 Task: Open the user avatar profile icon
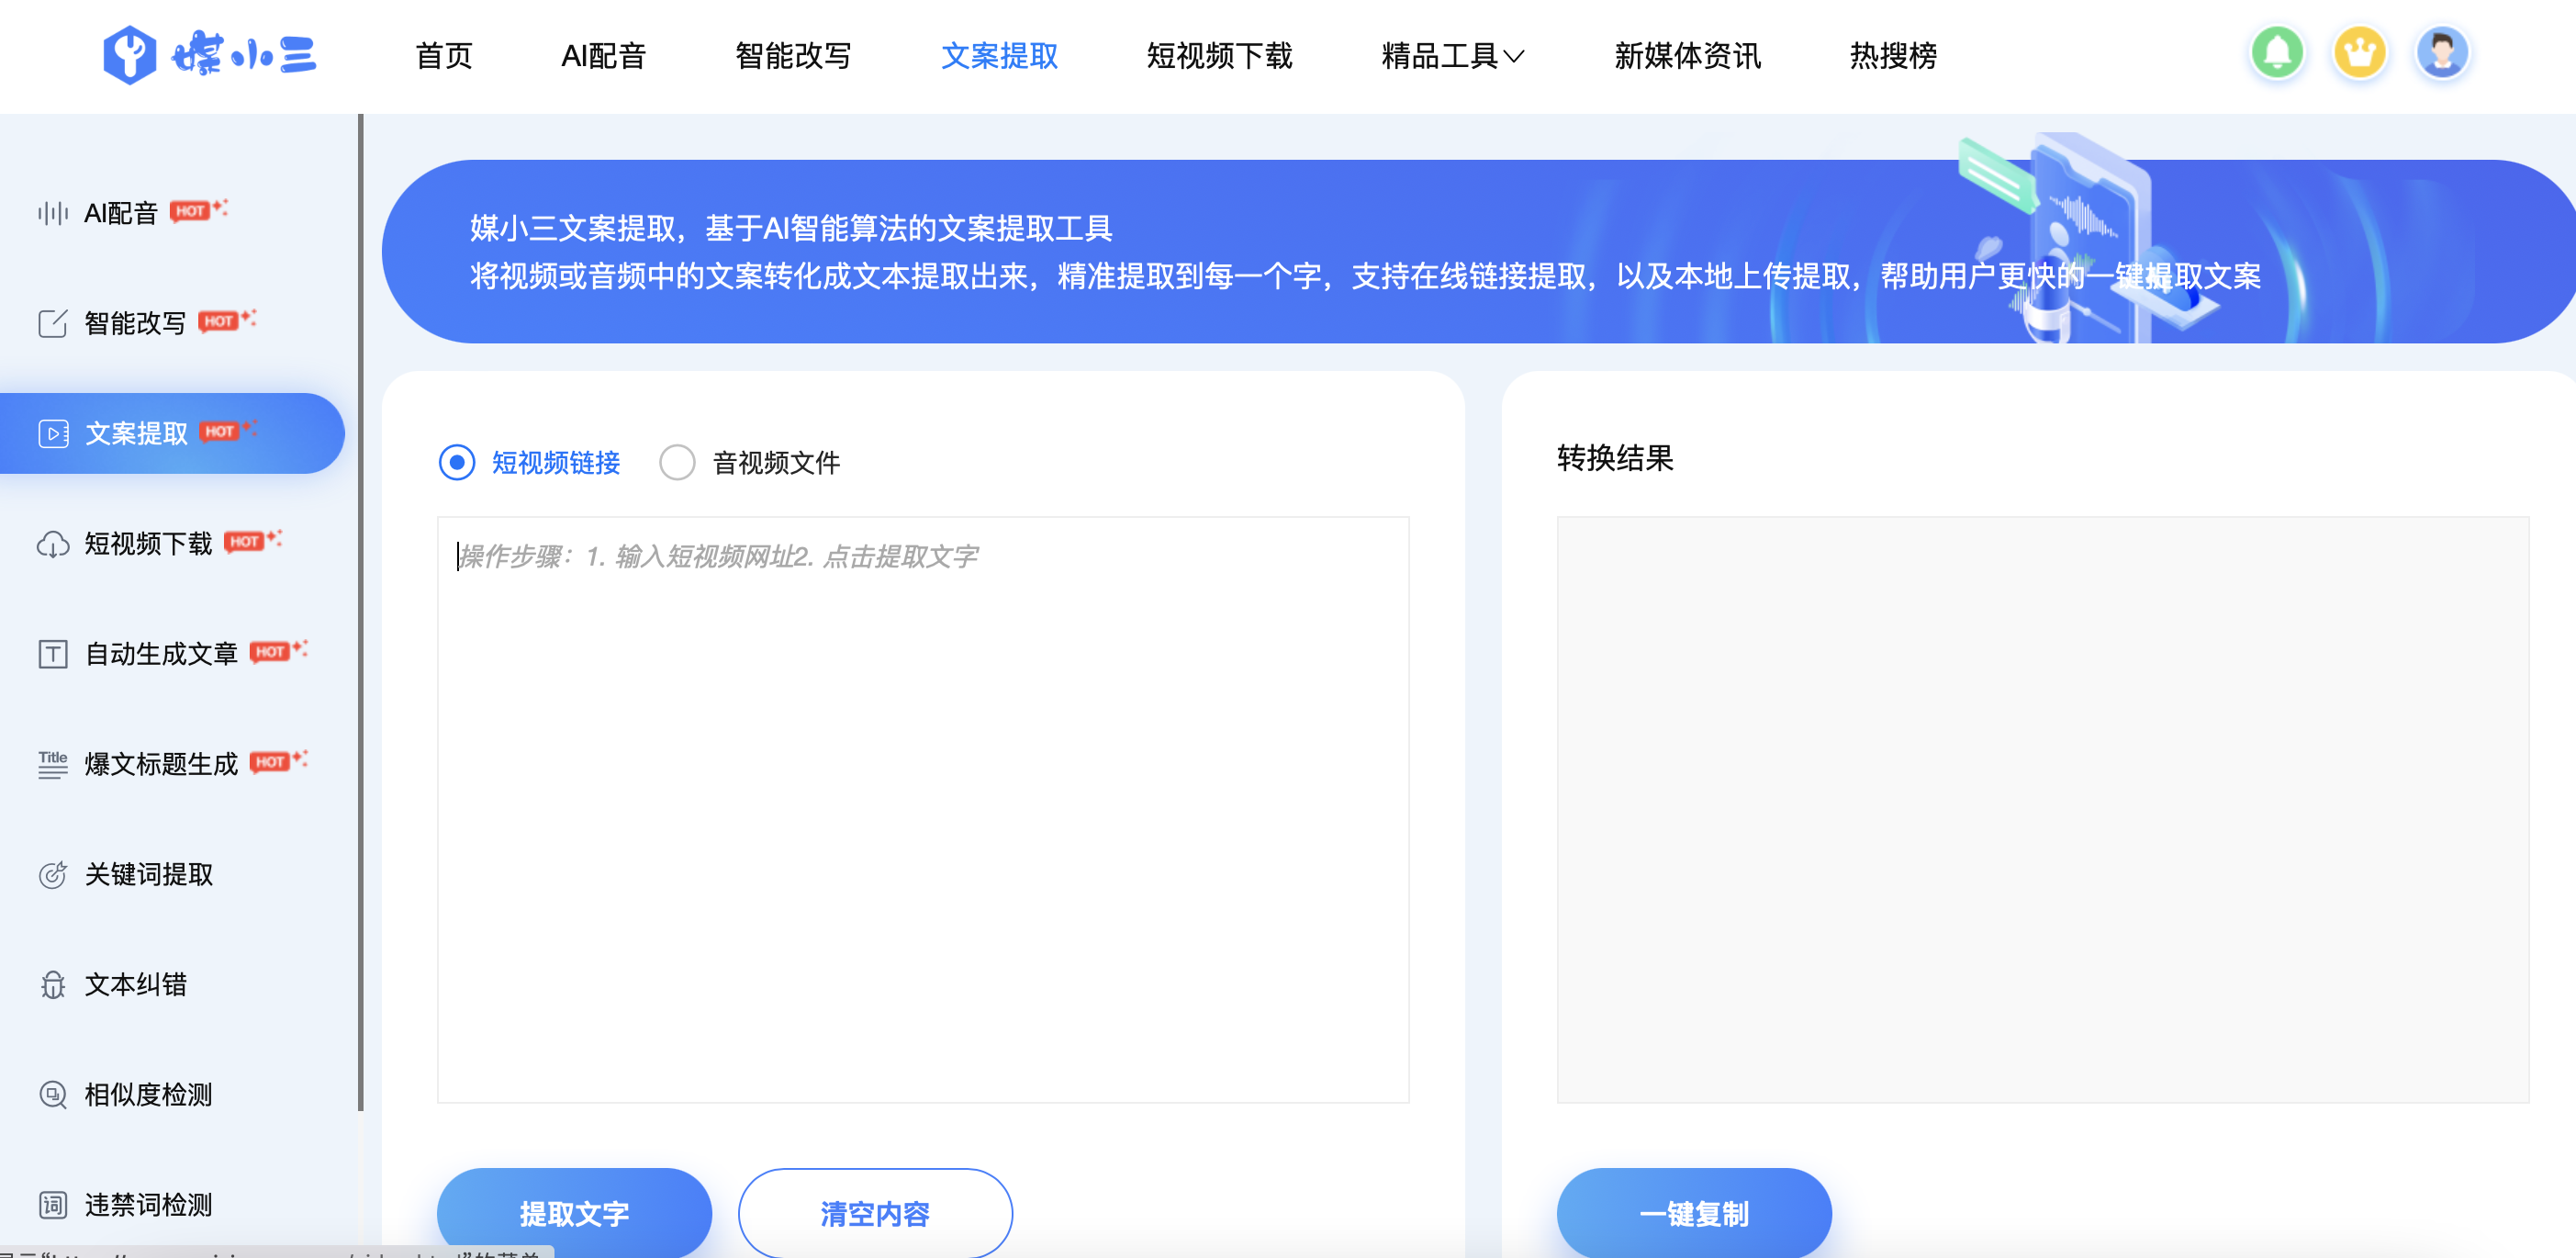(2442, 53)
